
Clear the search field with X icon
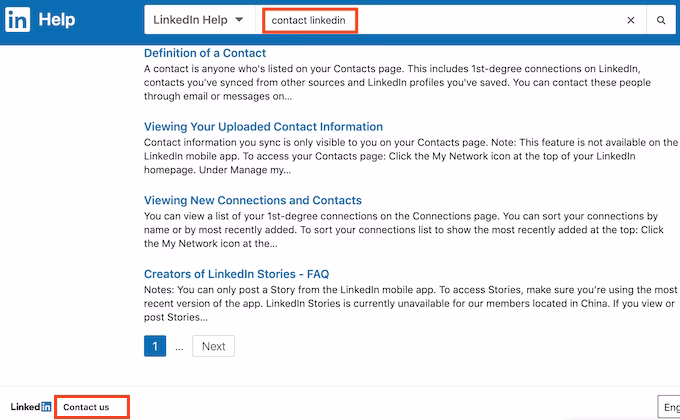pos(630,20)
